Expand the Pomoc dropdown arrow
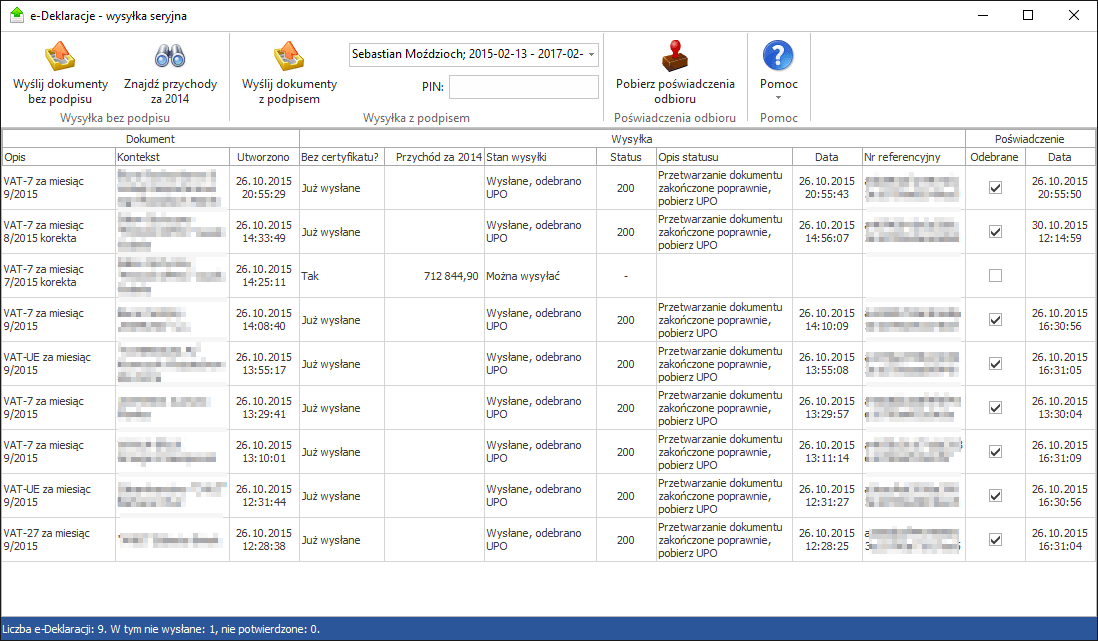 (778, 98)
